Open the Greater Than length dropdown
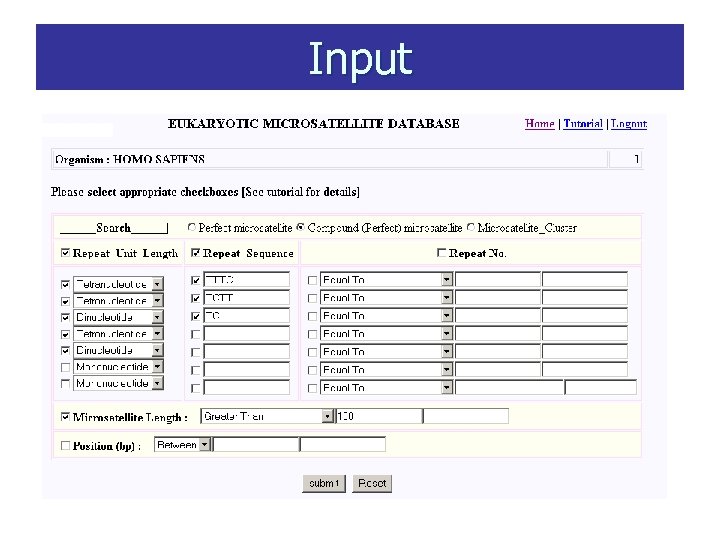 pyautogui.click(x=267, y=416)
